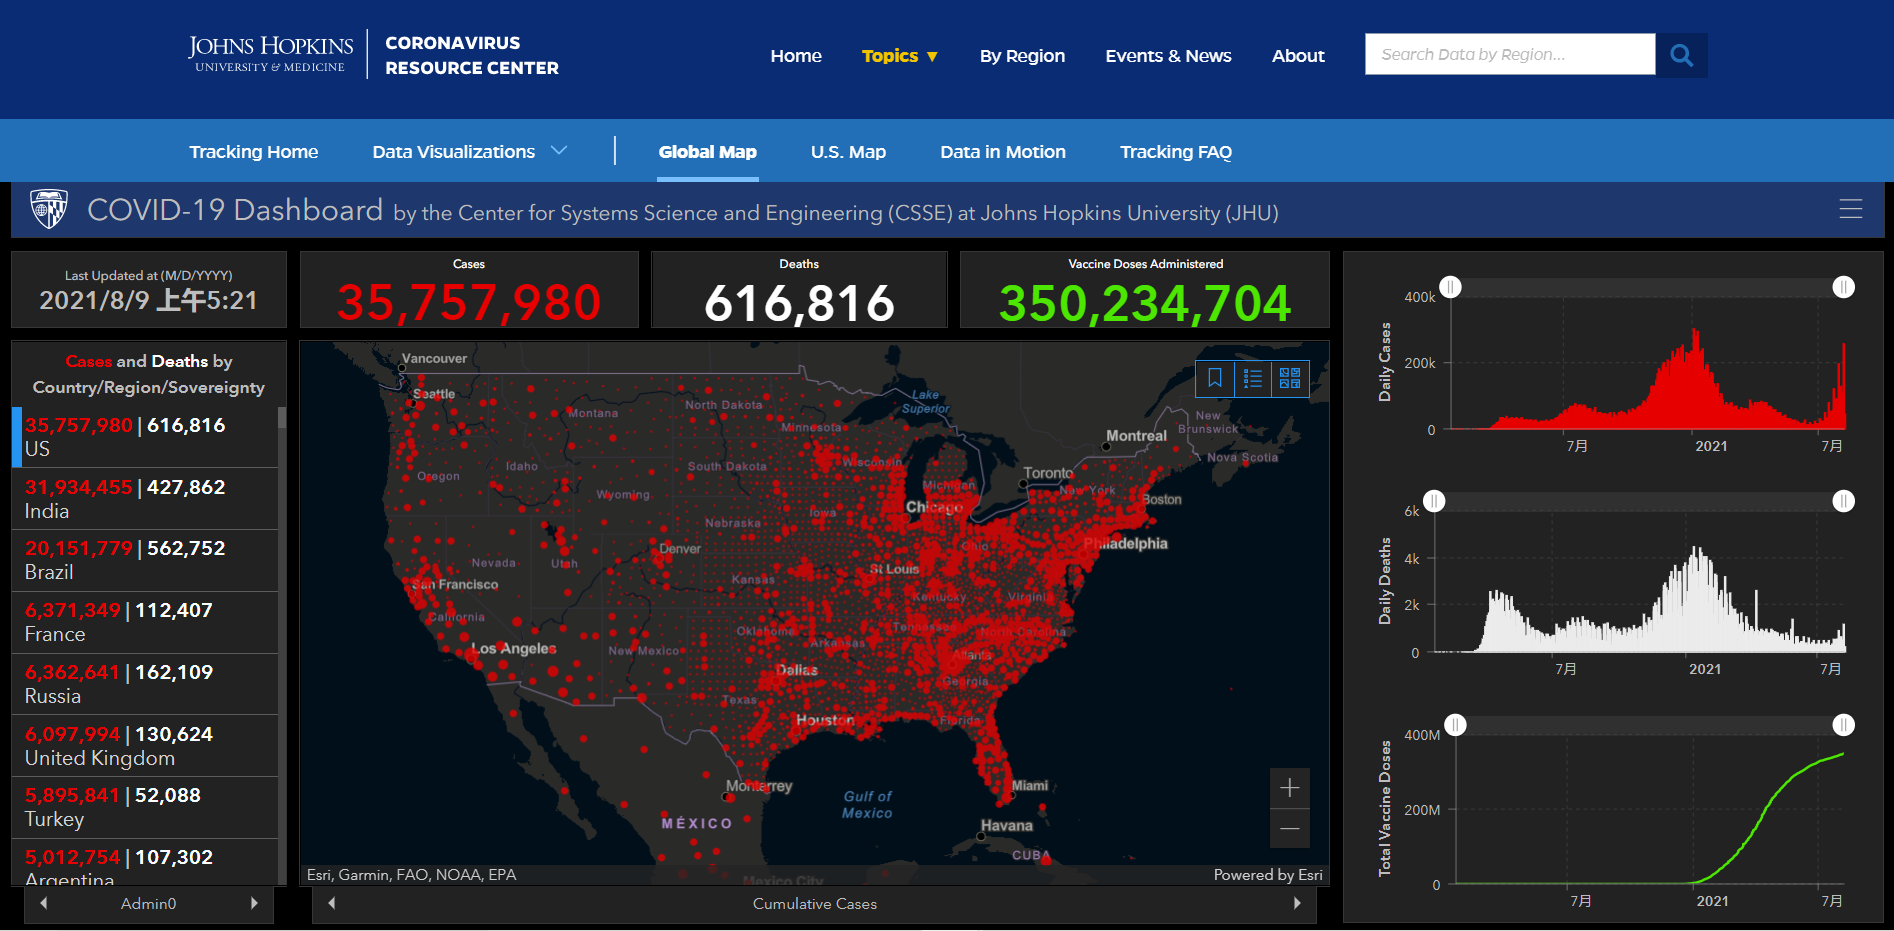The height and width of the screenshot is (931, 1894).
Task: Click right handle of Total Vaccine Doses slider
Action: pyautogui.click(x=1843, y=725)
